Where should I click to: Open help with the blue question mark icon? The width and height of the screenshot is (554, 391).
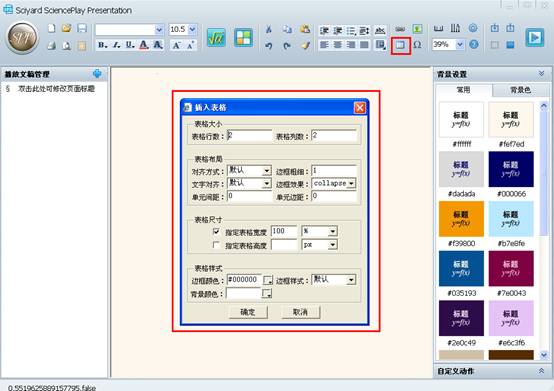[x=474, y=44]
